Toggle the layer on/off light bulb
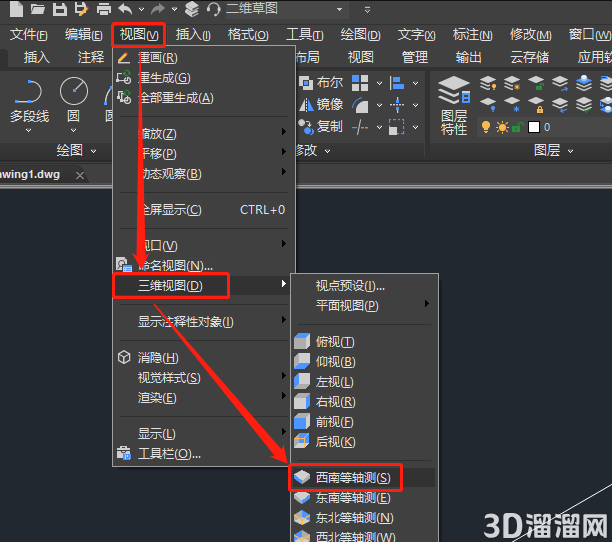This screenshot has width=612, height=542. (486, 127)
